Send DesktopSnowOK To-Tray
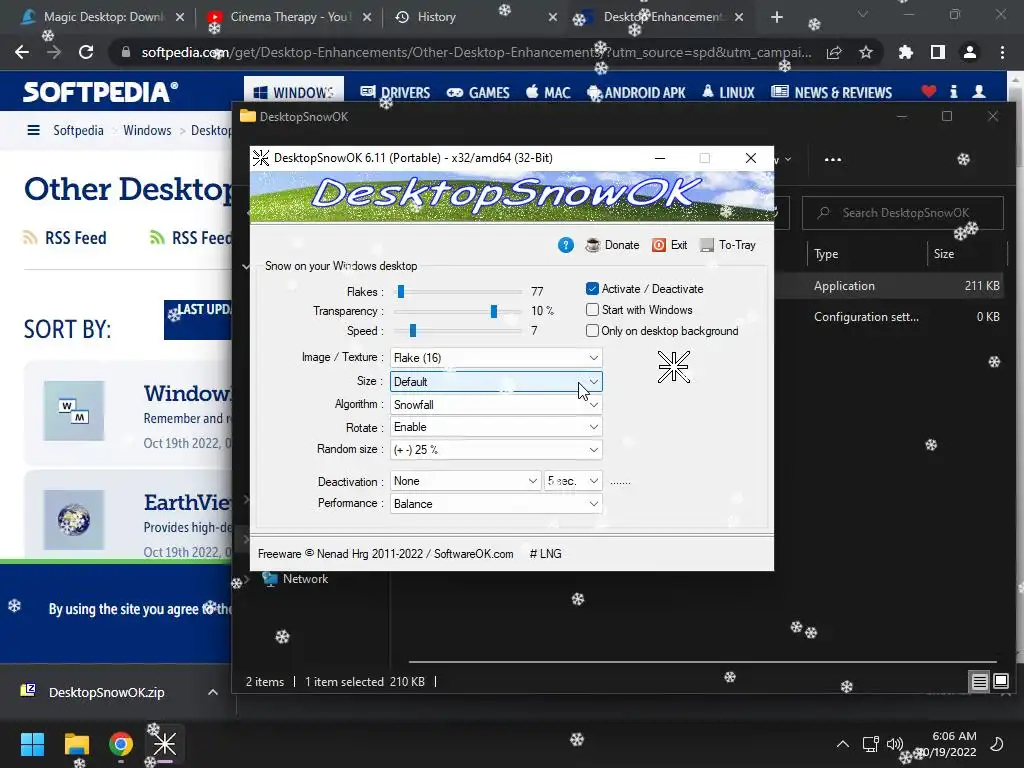This screenshot has height=768, width=1024. (728, 245)
